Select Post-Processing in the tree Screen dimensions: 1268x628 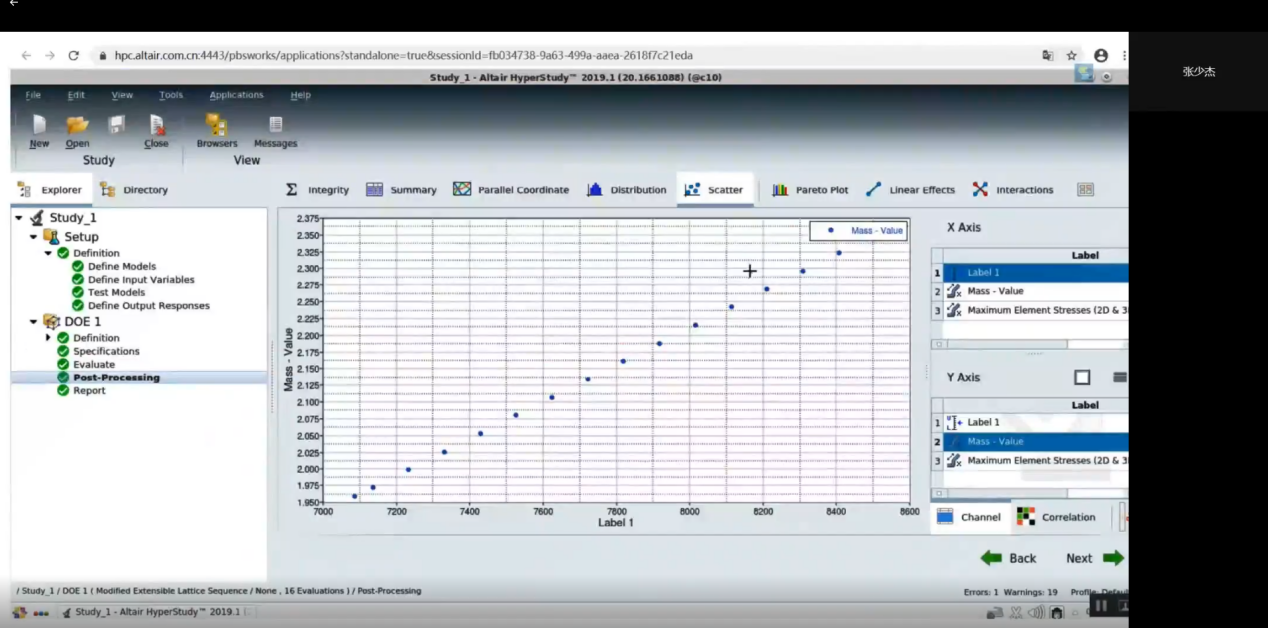tap(116, 377)
